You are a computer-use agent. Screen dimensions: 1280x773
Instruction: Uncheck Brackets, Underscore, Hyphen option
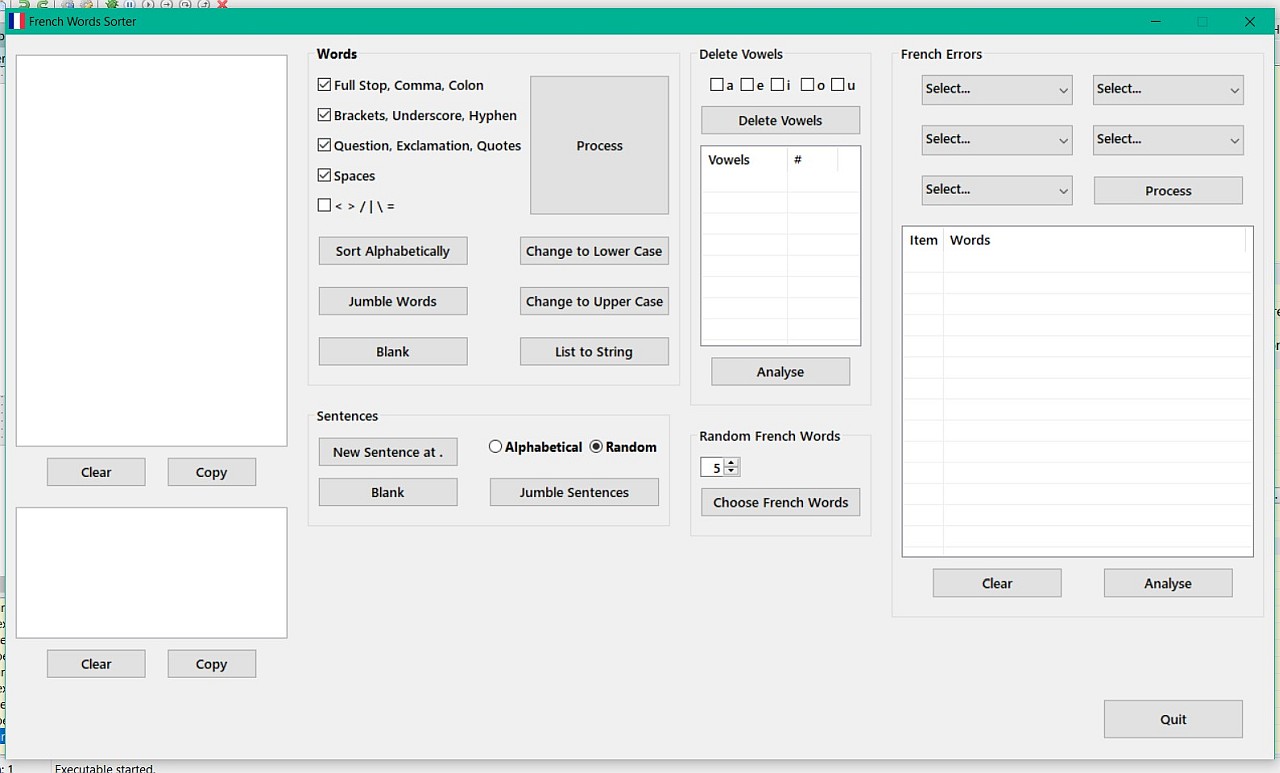pos(324,115)
